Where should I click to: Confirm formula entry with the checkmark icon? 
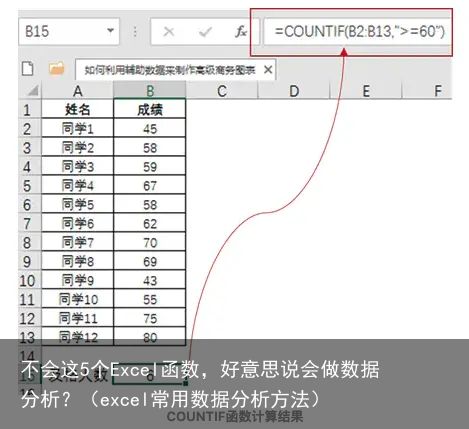[x=205, y=32]
